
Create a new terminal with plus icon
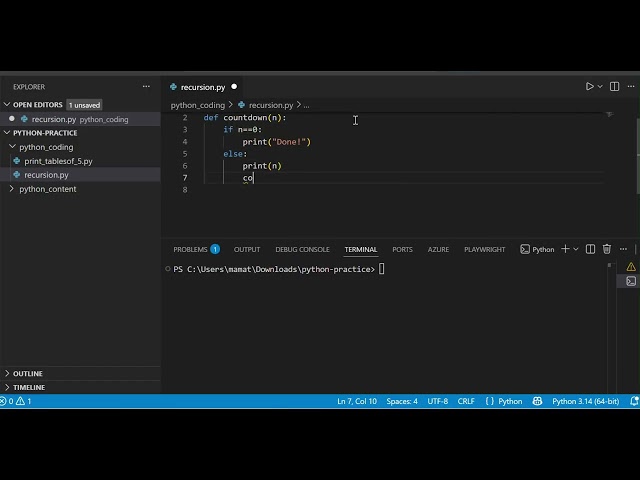(565, 249)
